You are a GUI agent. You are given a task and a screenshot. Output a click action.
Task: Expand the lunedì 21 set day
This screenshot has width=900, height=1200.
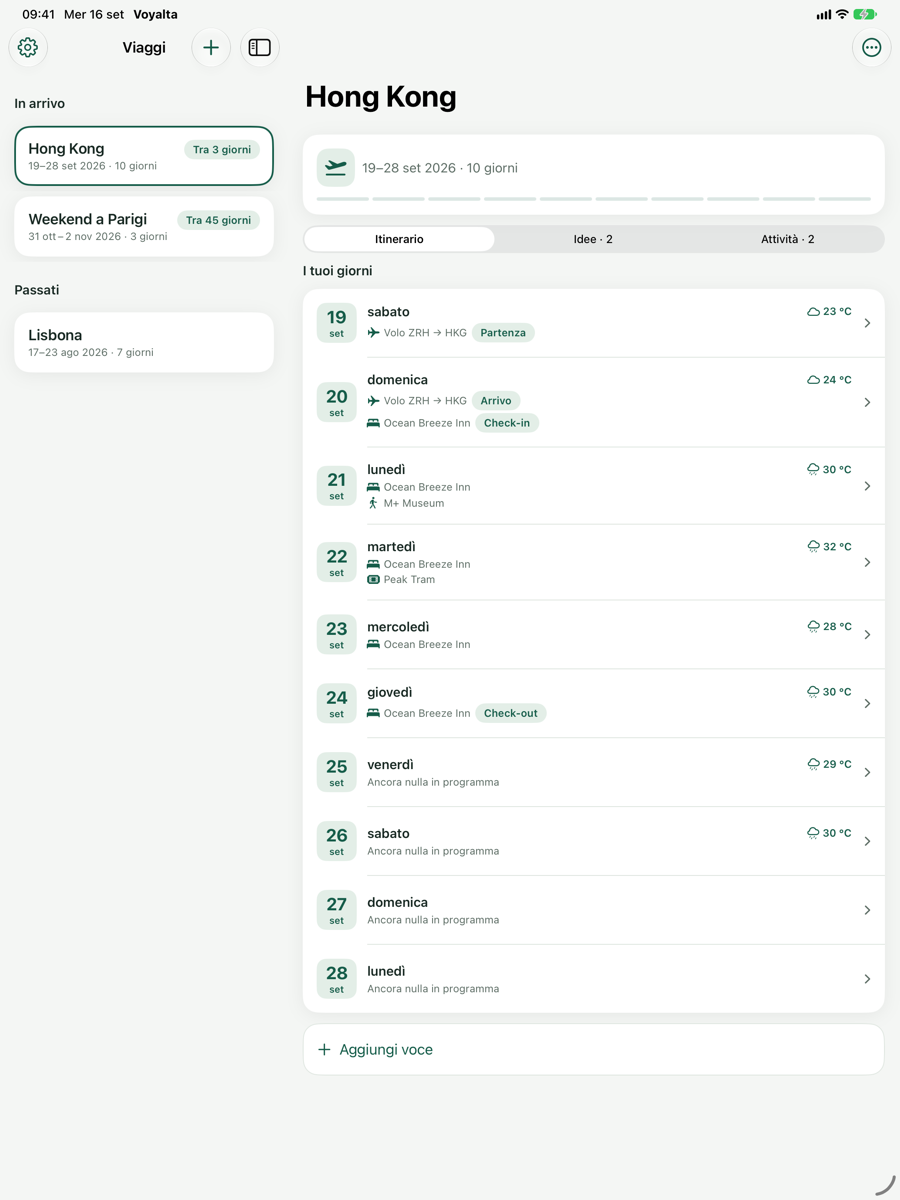tap(594, 486)
